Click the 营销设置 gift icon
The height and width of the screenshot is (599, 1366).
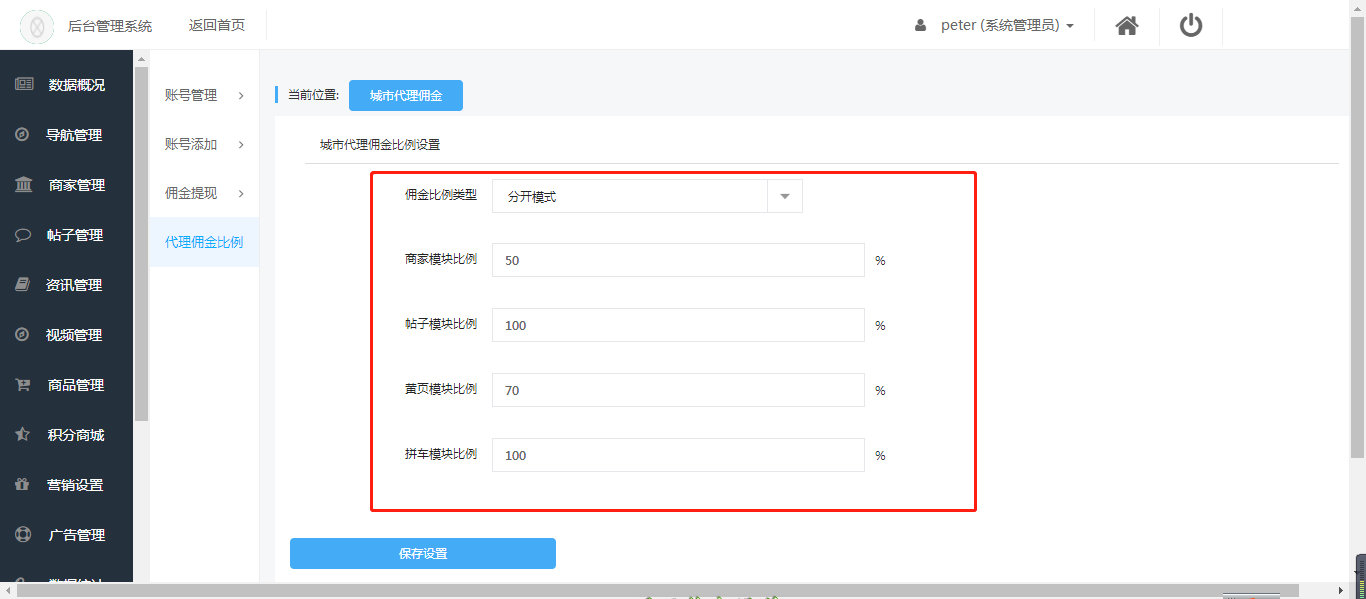pos(22,484)
